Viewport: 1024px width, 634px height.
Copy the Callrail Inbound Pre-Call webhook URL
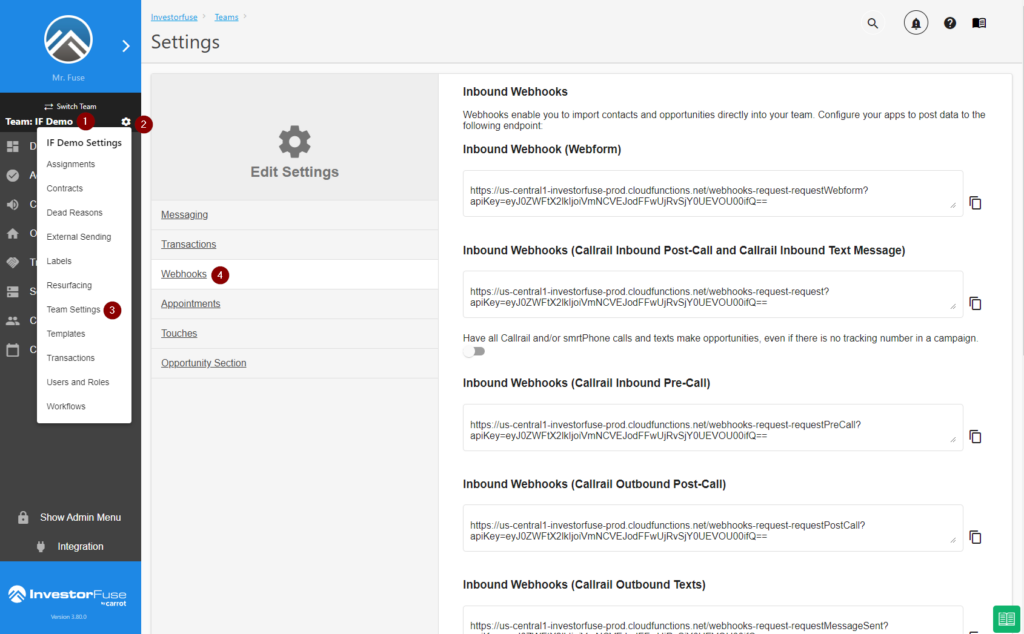click(975, 437)
